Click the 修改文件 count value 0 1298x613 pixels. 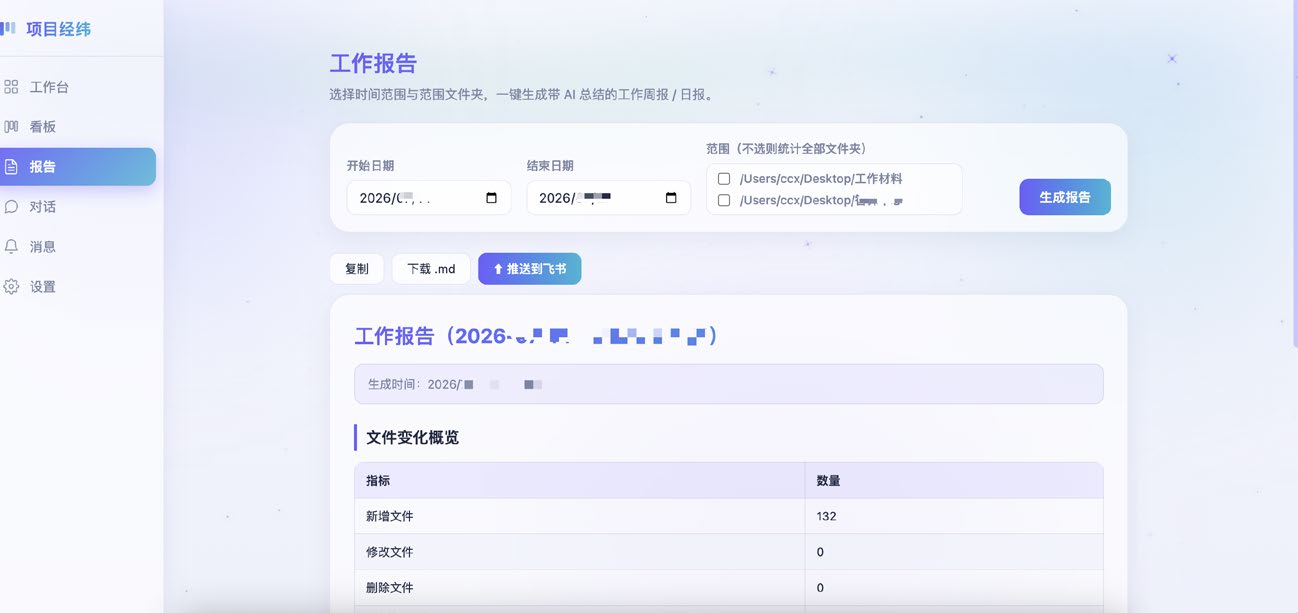pos(820,552)
